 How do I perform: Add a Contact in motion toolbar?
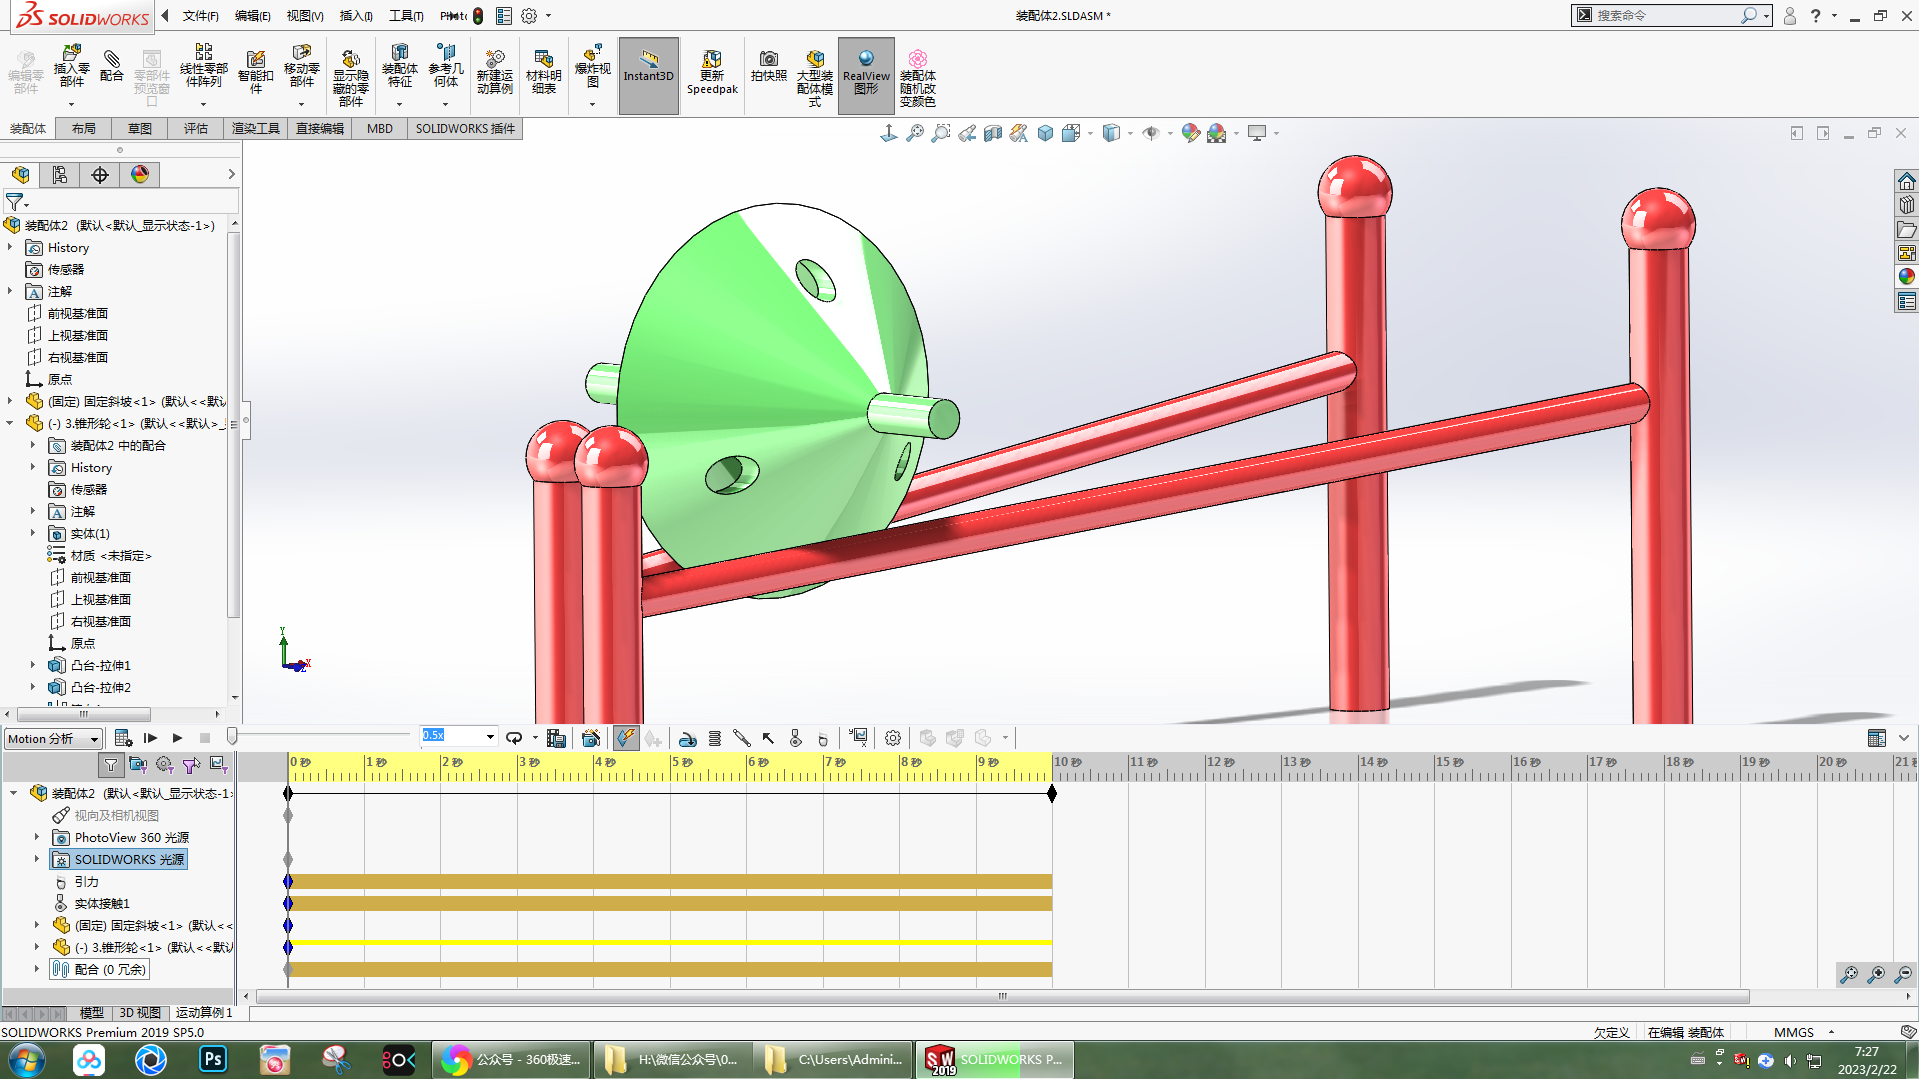[x=795, y=738]
